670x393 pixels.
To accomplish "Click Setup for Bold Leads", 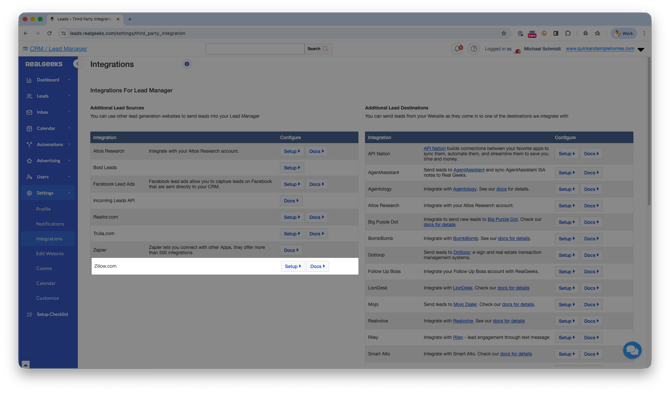I will pos(292,168).
